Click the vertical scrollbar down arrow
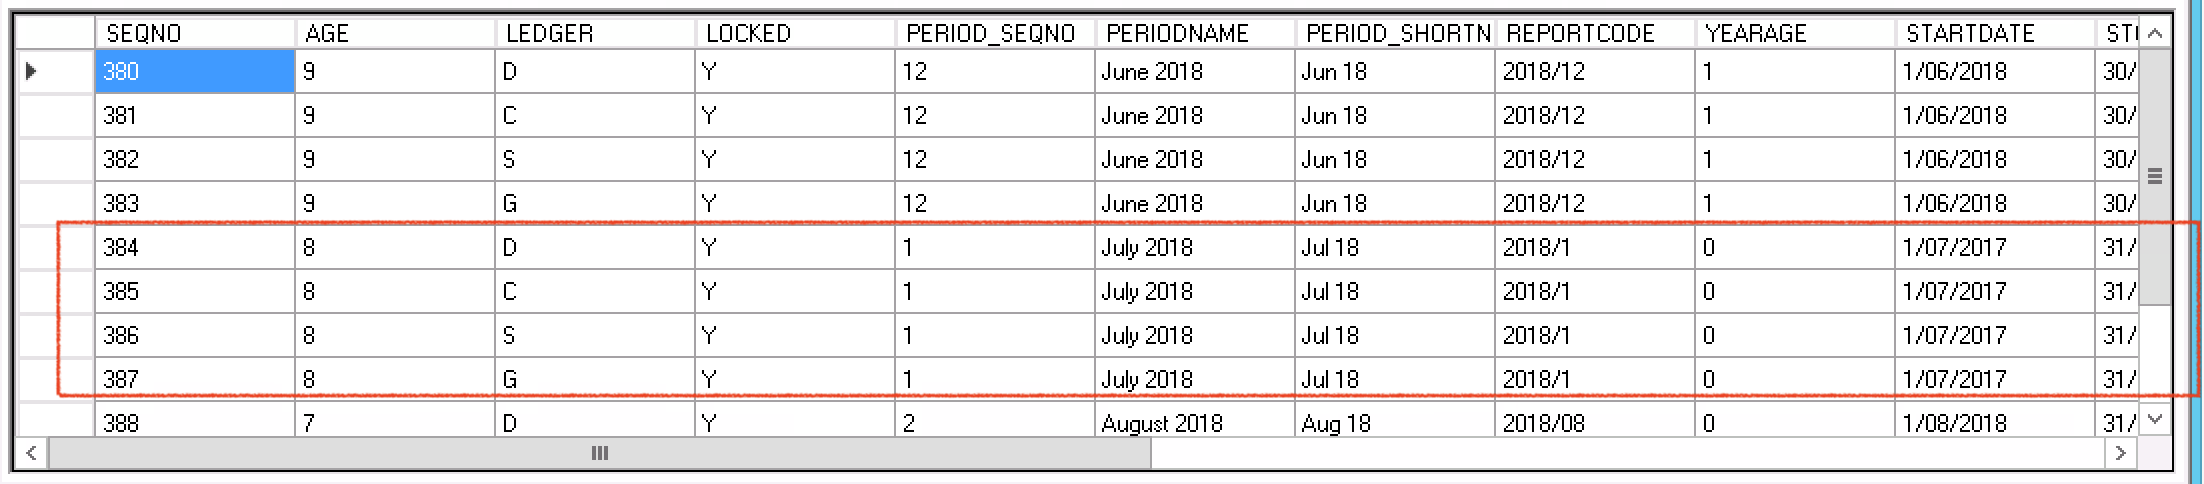This screenshot has height=484, width=2204. click(2155, 419)
